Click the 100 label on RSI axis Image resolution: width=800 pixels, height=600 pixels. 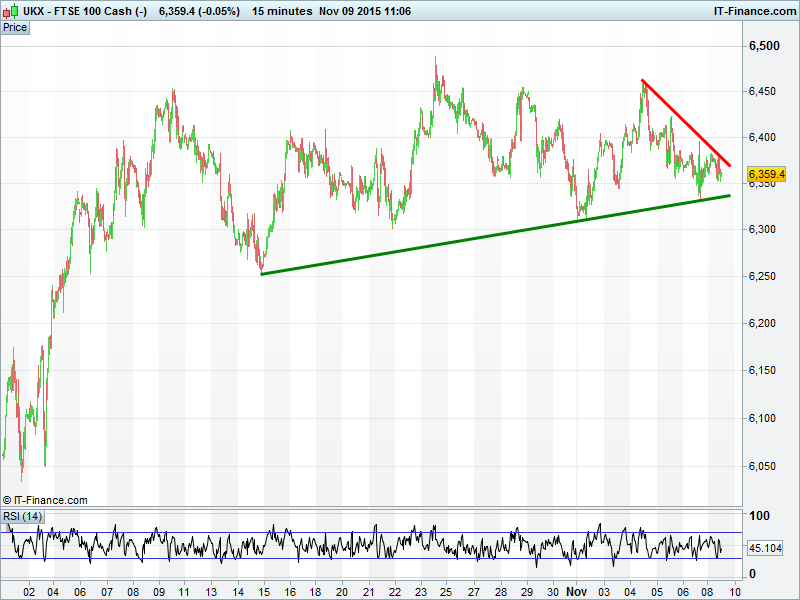tap(760, 516)
